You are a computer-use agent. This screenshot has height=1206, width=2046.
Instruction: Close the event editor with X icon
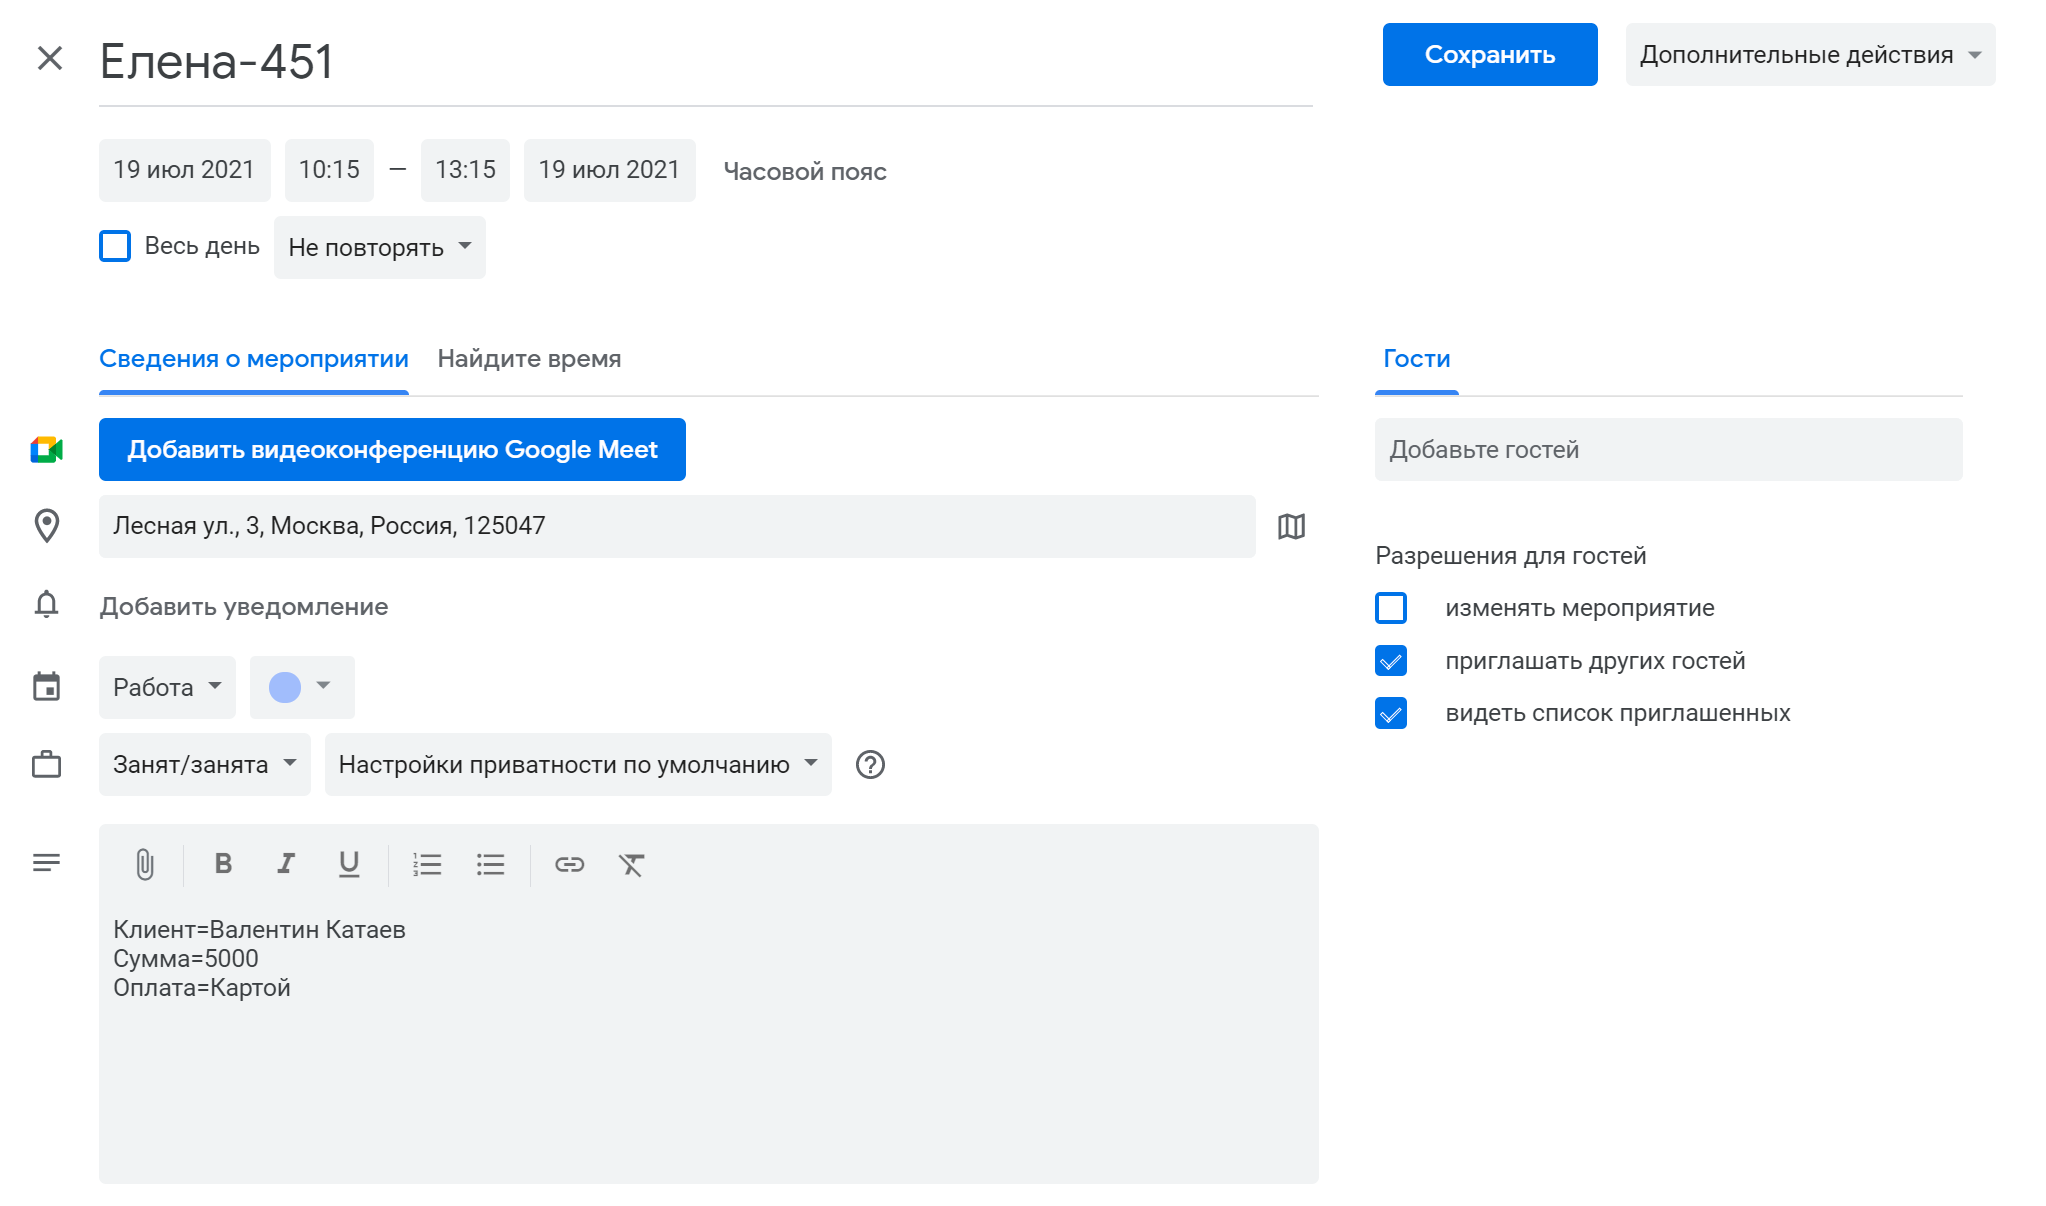[x=50, y=58]
